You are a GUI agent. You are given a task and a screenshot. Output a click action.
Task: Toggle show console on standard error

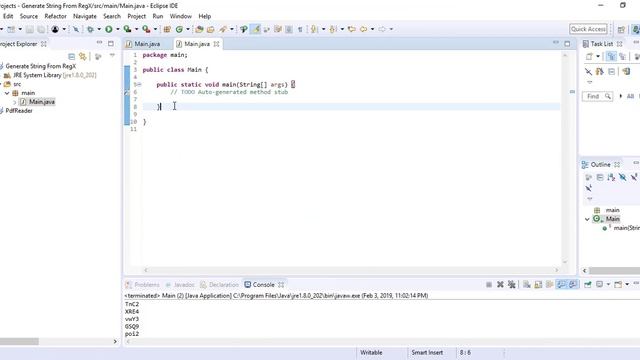(573, 284)
